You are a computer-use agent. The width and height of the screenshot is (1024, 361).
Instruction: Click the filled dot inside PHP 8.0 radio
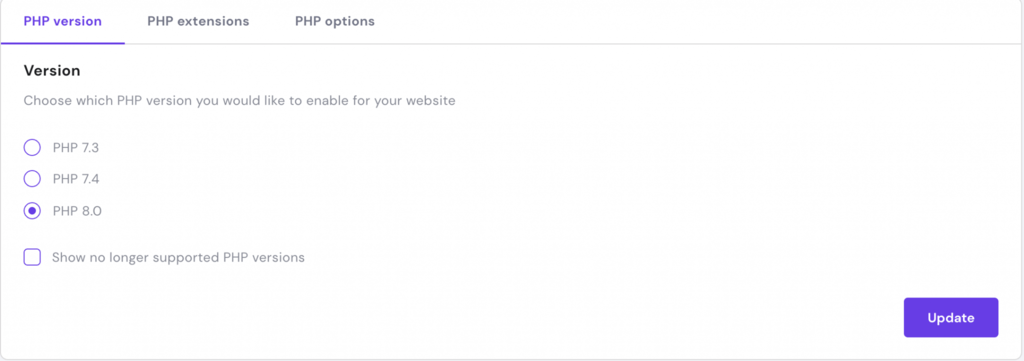[x=32, y=211]
